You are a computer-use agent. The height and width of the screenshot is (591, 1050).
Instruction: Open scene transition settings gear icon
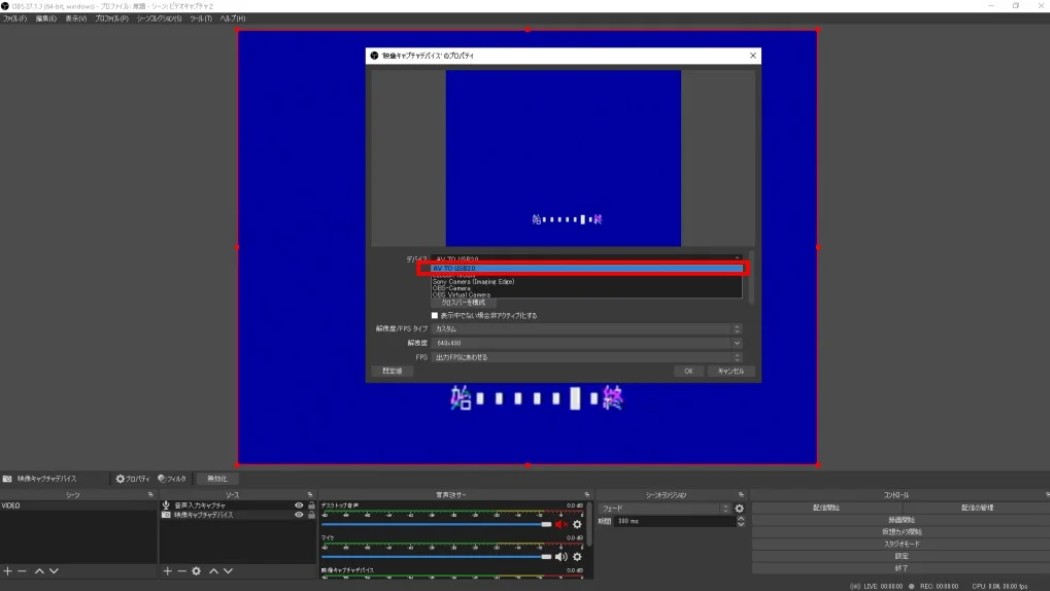(x=739, y=508)
